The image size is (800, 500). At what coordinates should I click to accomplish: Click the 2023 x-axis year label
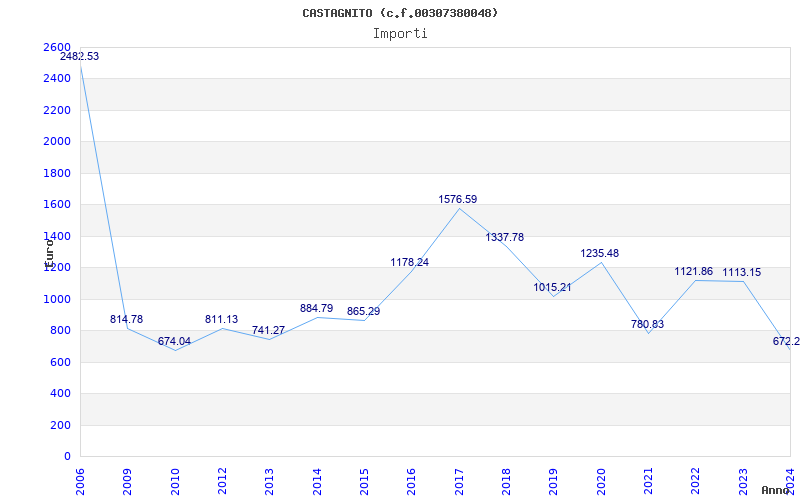coord(743,481)
